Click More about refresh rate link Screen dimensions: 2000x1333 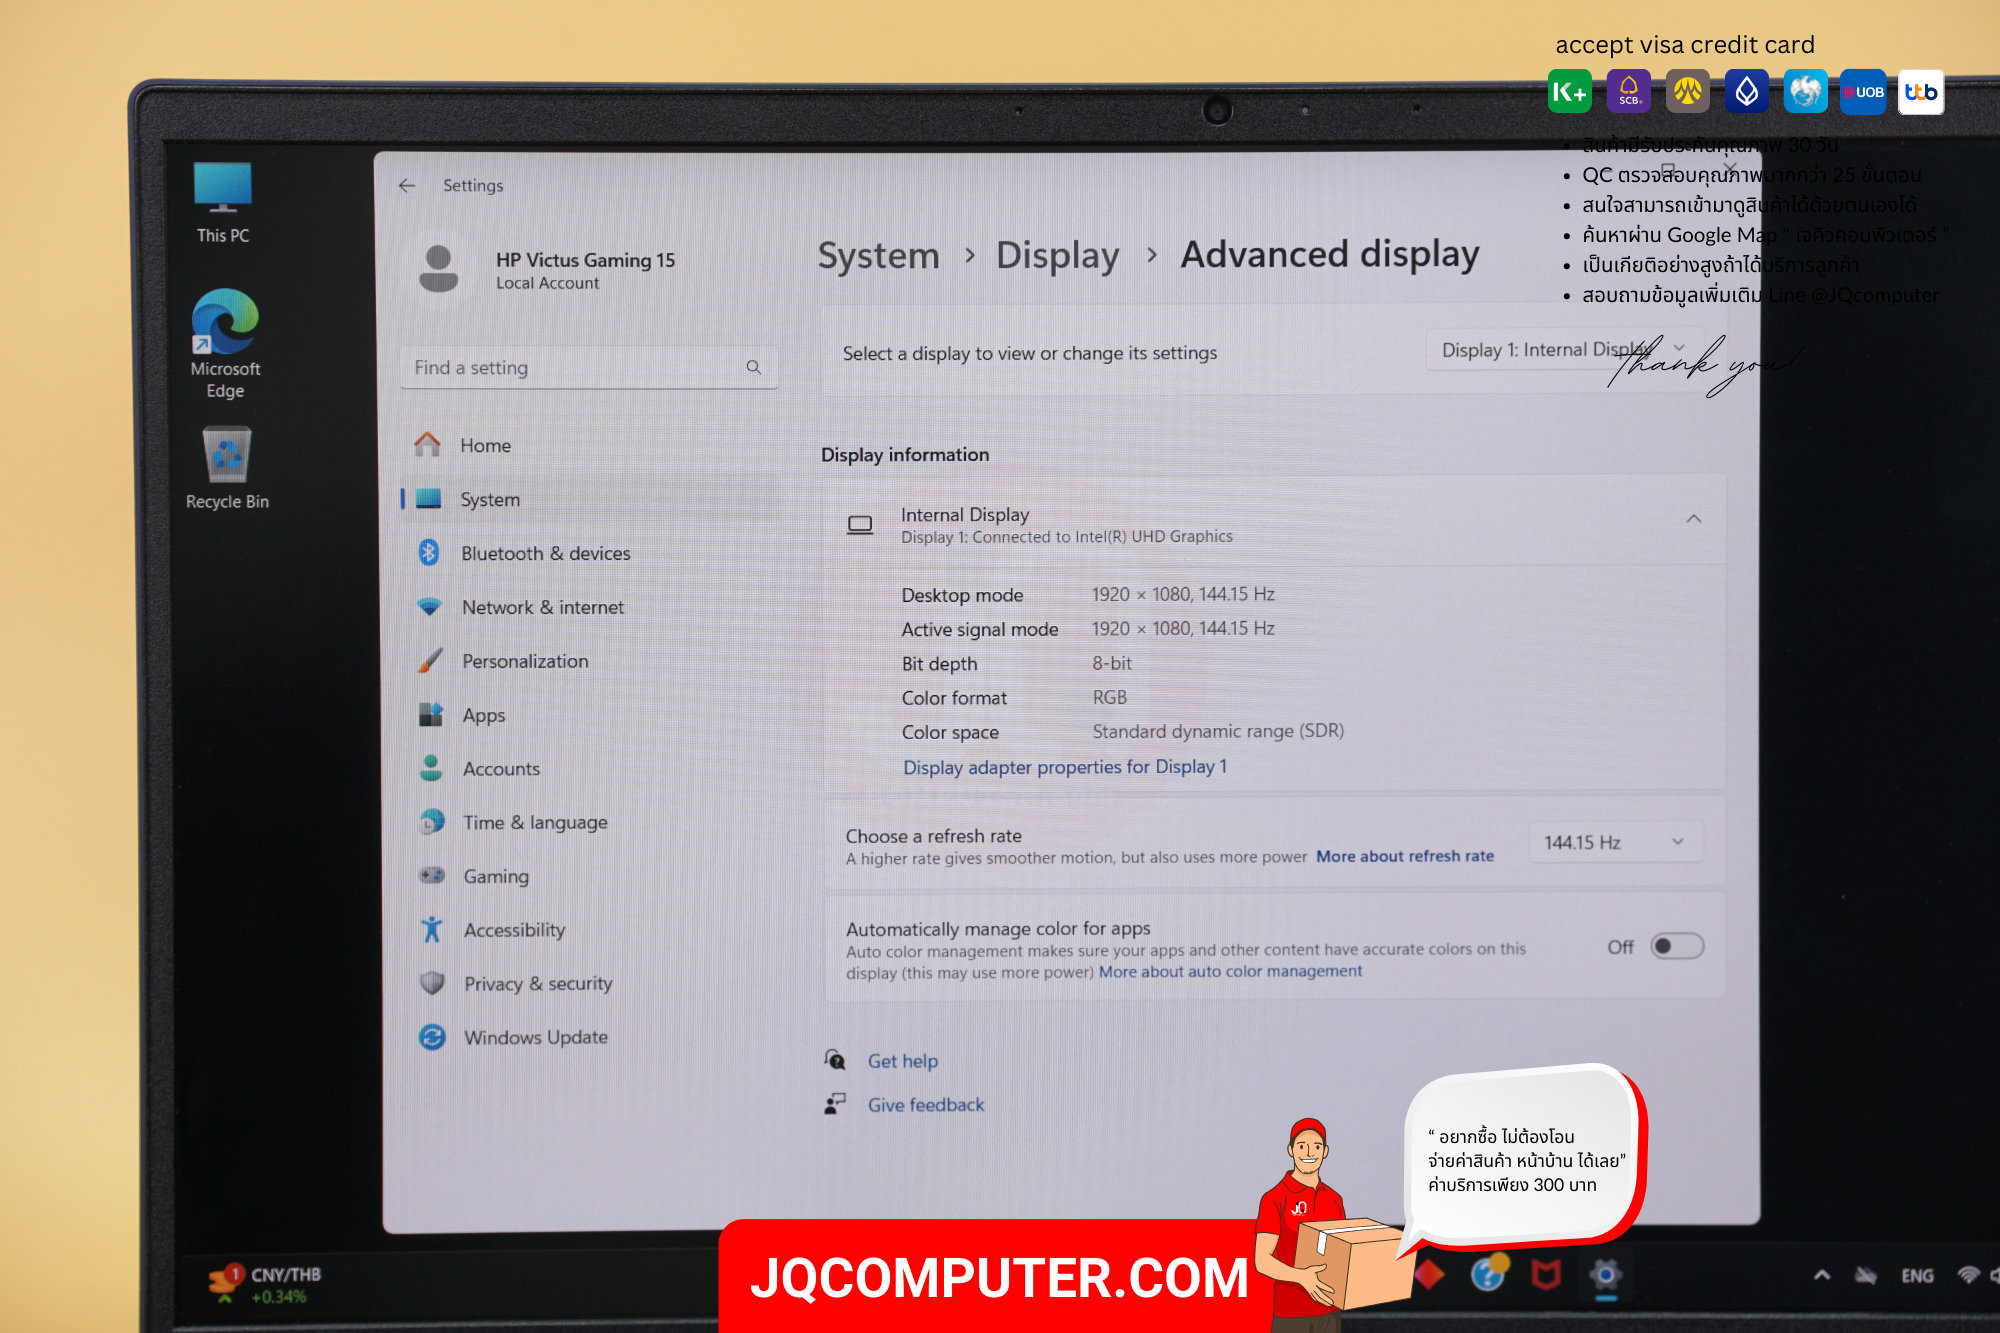point(1405,856)
